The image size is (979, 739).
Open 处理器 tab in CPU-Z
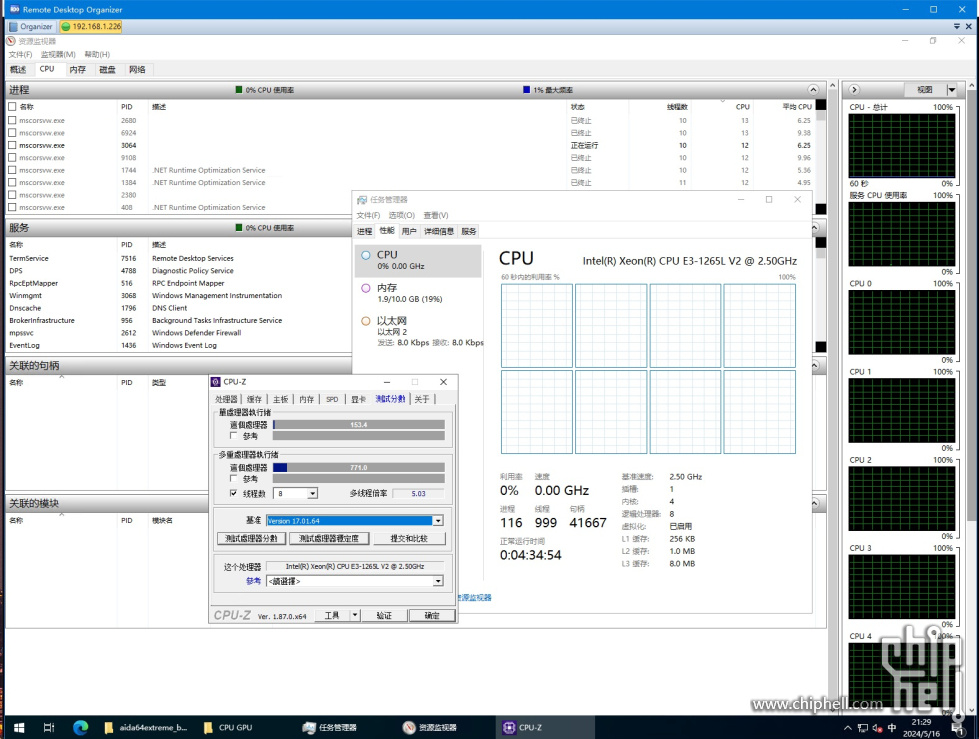(x=226, y=399)
